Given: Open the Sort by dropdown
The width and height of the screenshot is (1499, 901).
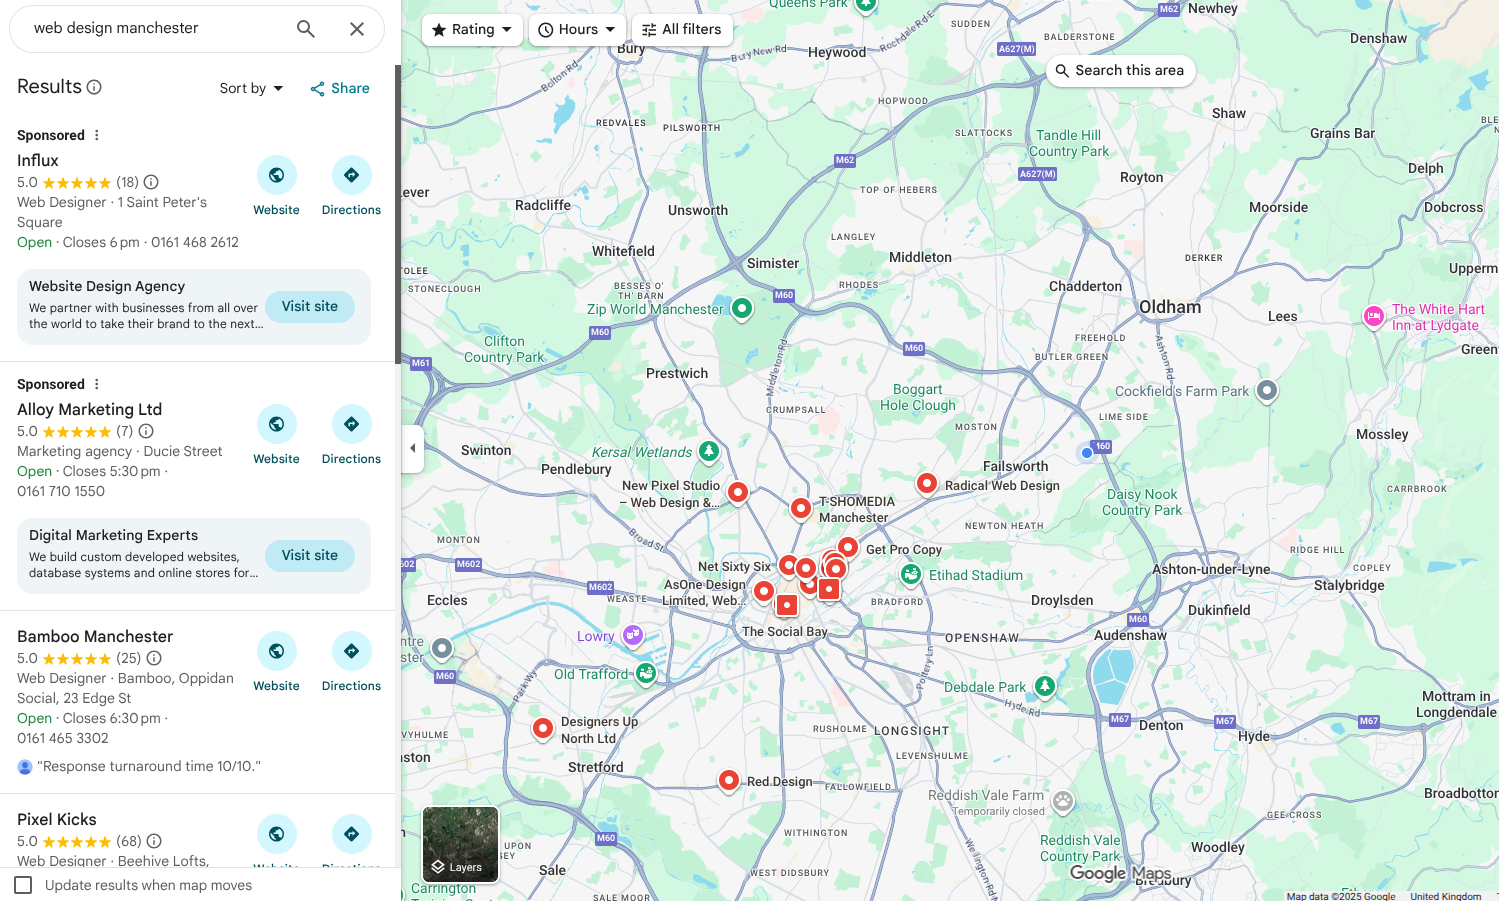Looking at the screenshot, I should (x=251, y=88).
